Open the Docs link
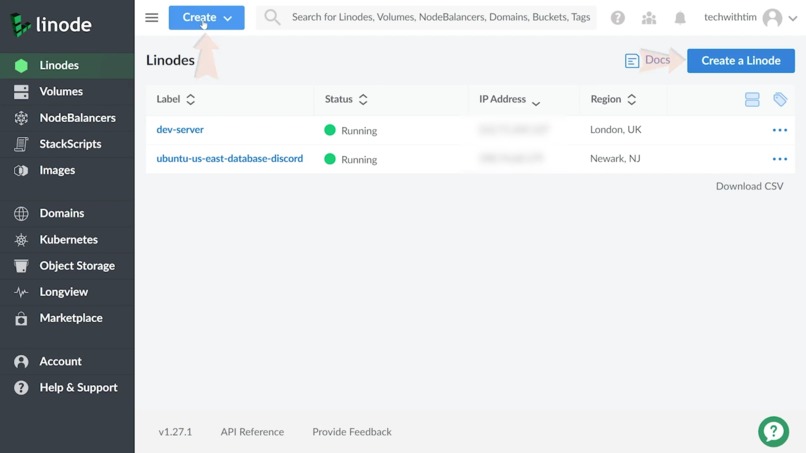This screenshot has width=806, height=453. click(648, 60)
